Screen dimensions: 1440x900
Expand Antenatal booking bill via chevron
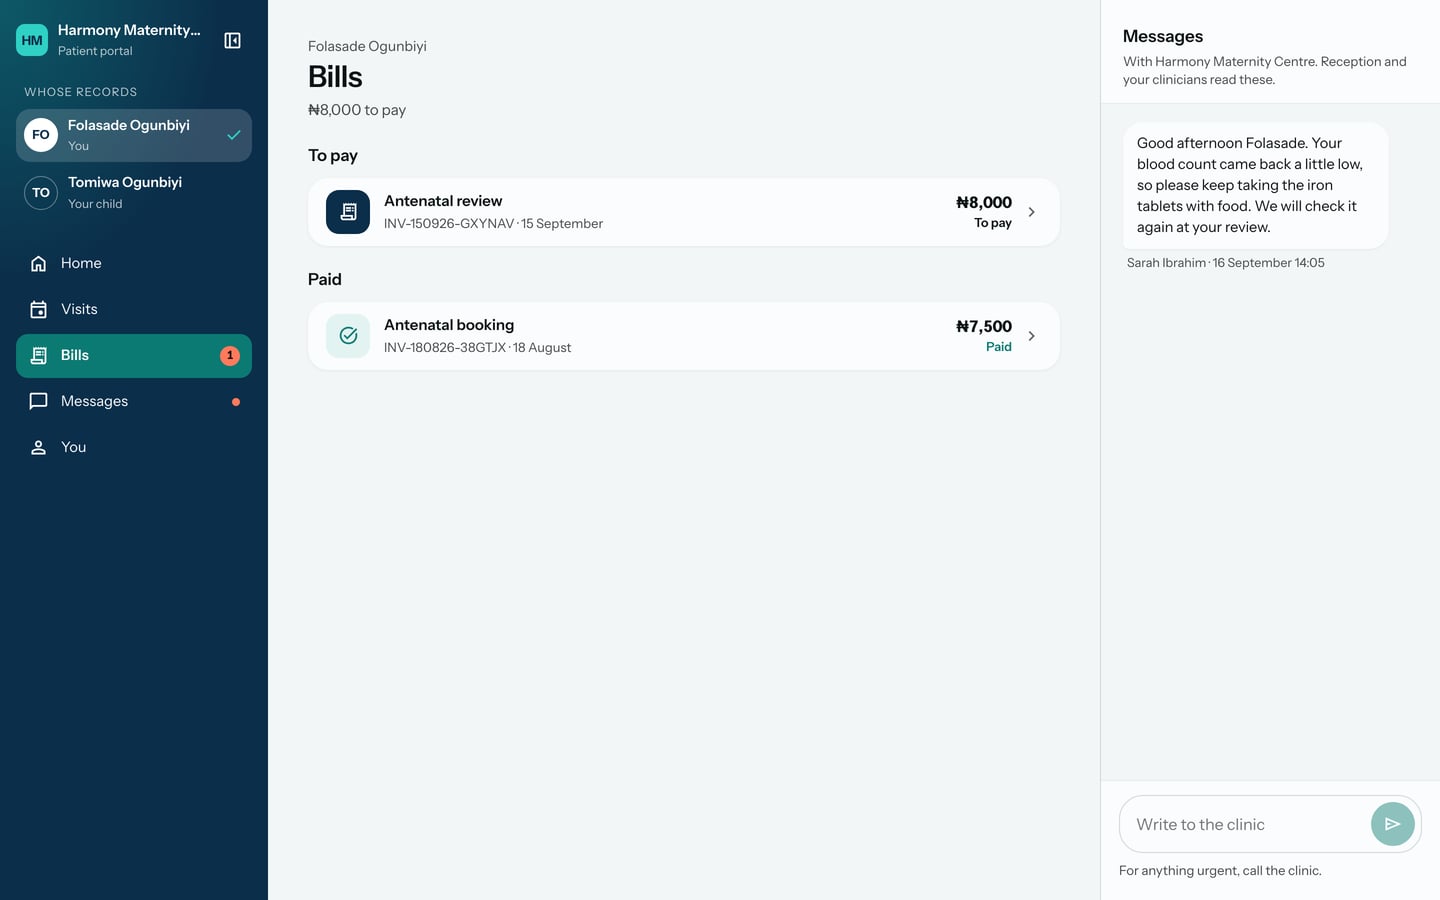pyautogui.click(x=1032, y=336)
